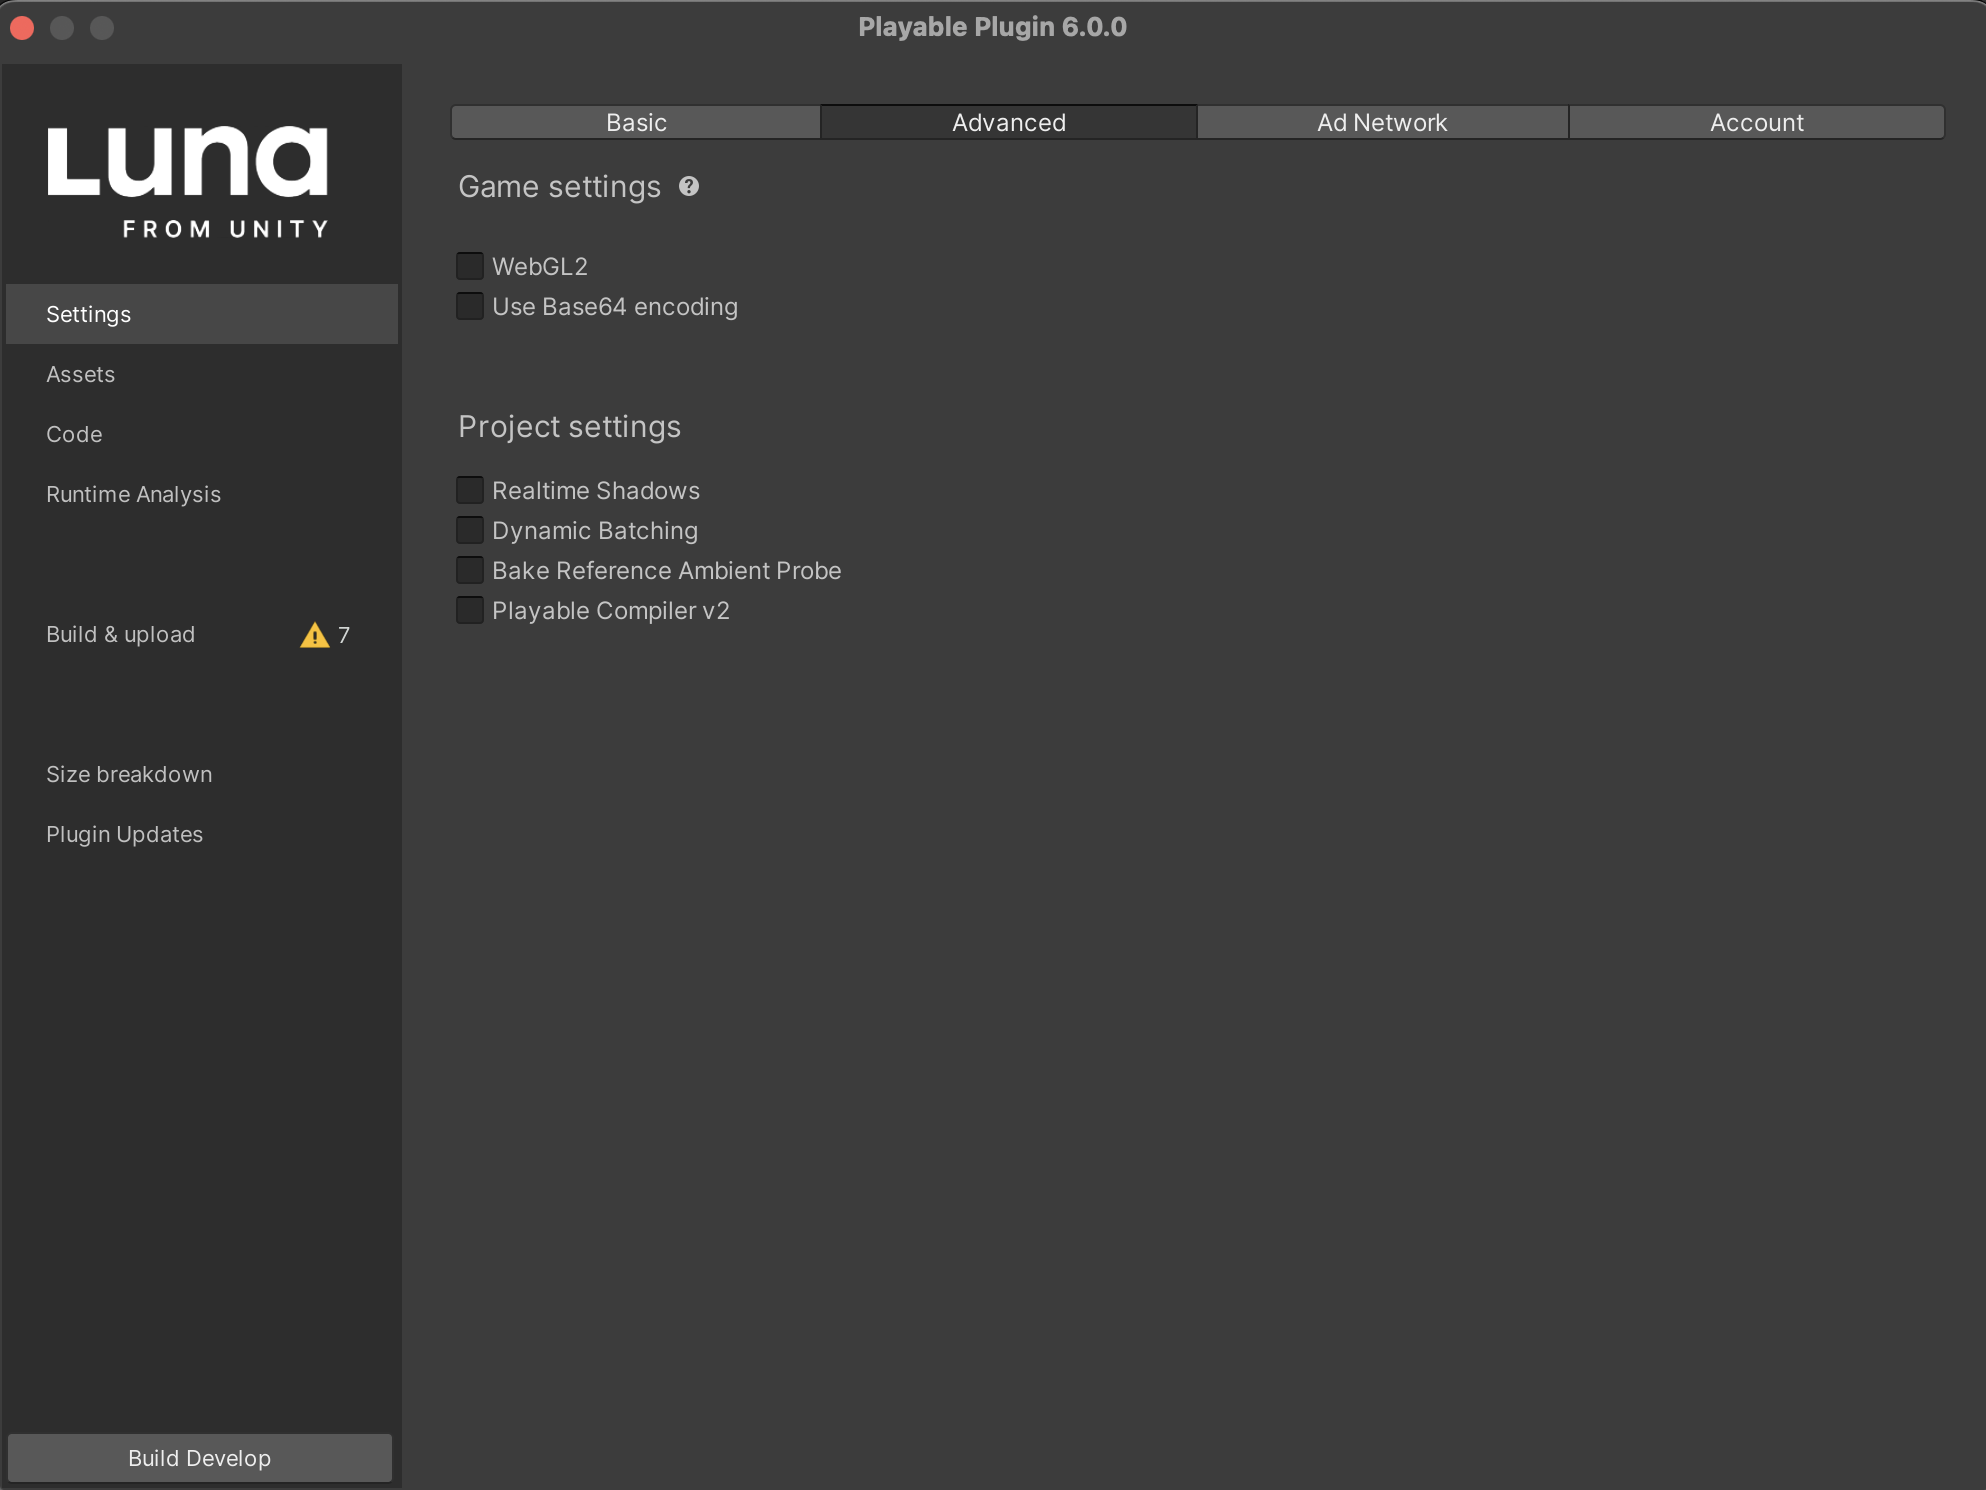Open Size breakdown section
This screenshot has height=1490, width=1986.
tap(202, 774)
